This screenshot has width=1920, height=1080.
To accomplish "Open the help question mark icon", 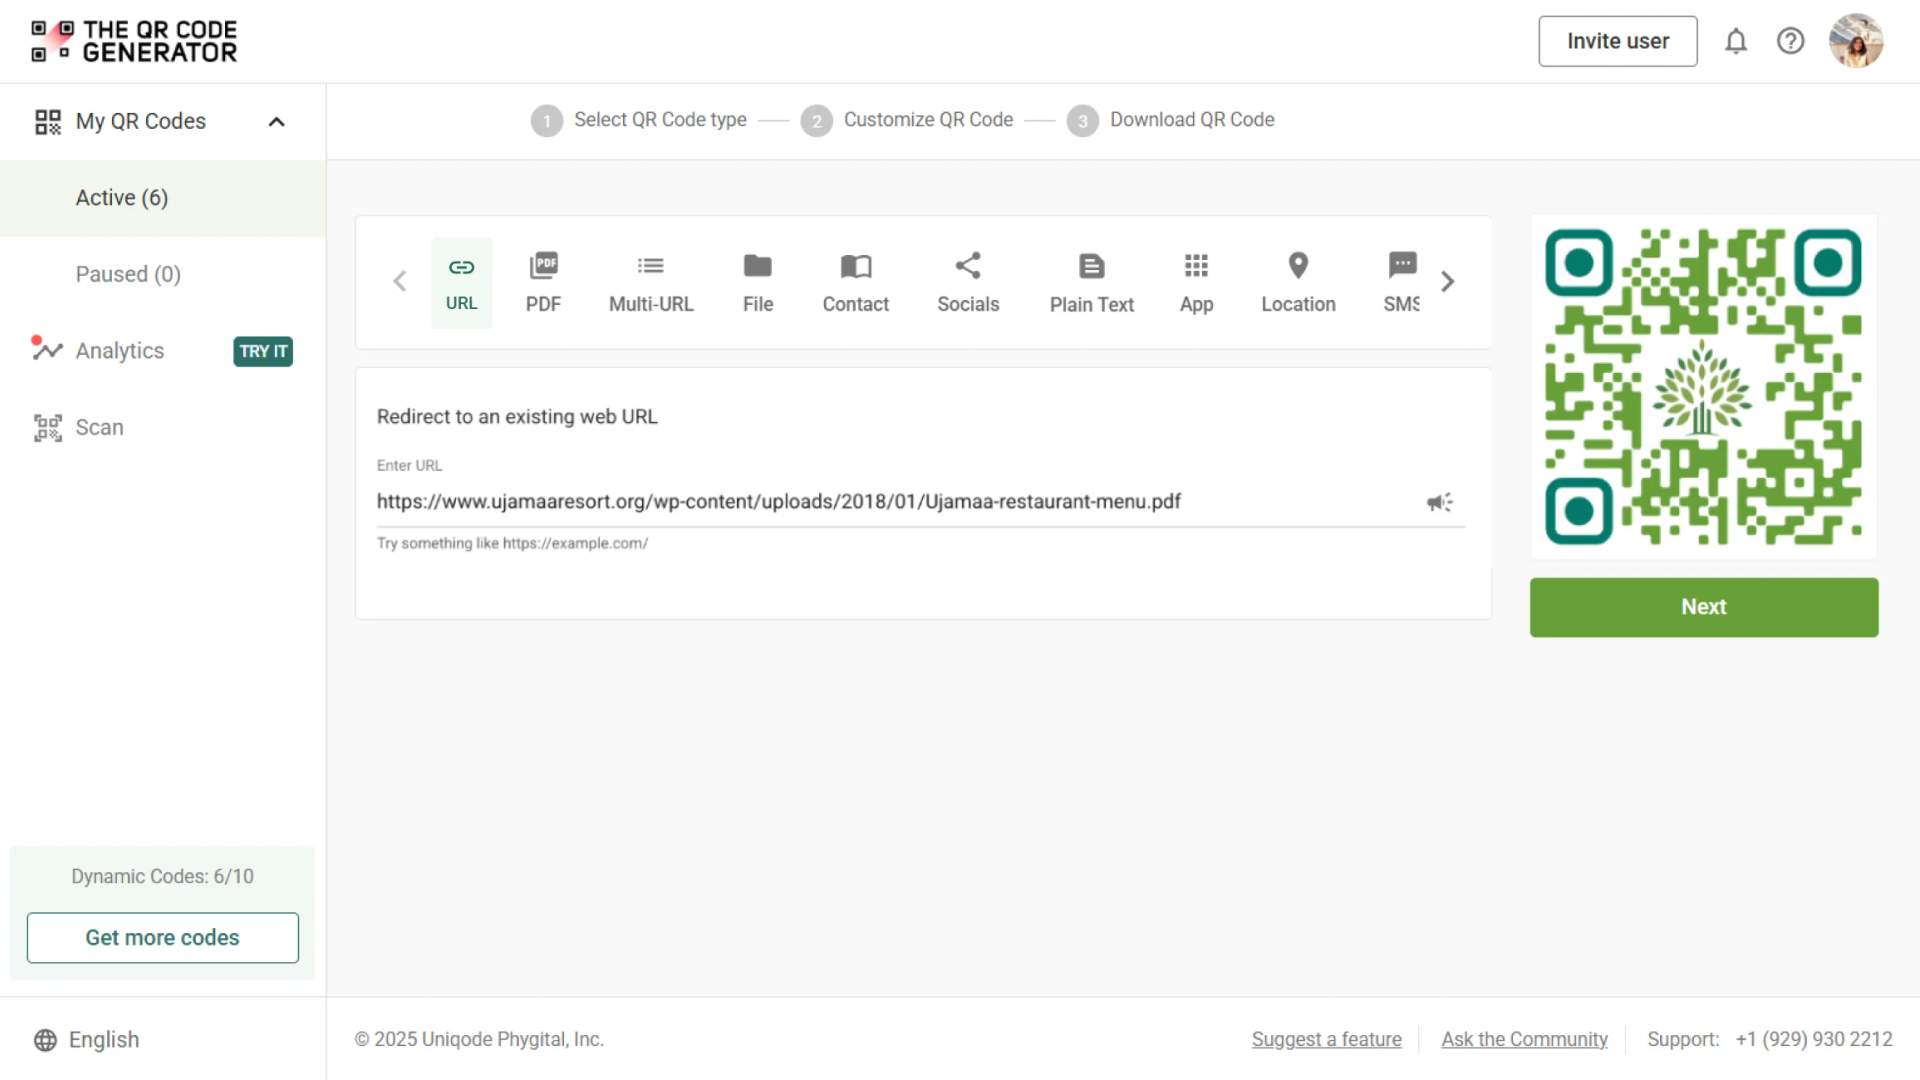I will (x=1790, y=41).
